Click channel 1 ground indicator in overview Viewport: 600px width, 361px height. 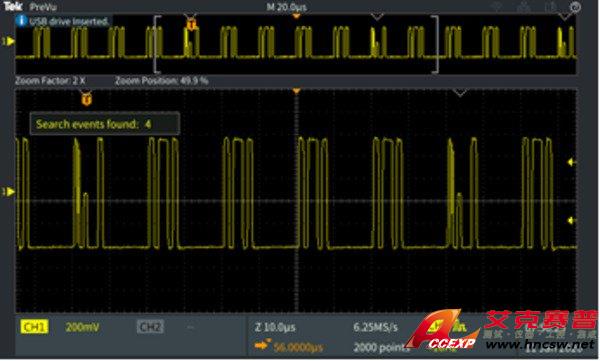point(8,41)
